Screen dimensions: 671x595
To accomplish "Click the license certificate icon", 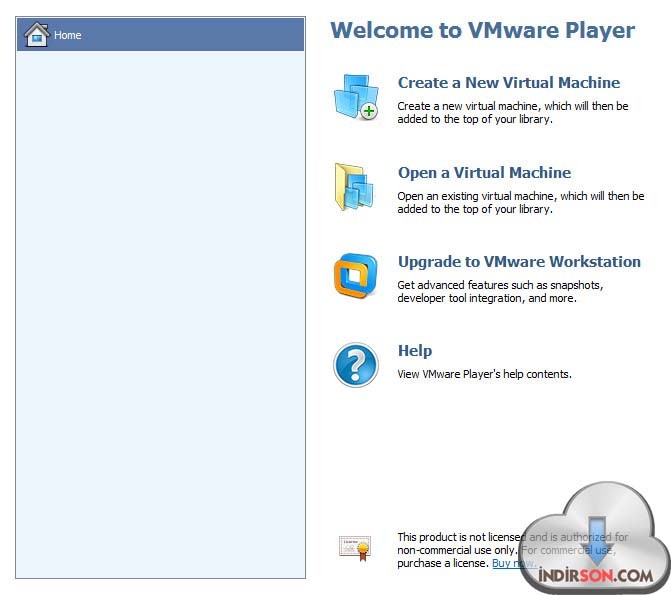I will point(355,548).
